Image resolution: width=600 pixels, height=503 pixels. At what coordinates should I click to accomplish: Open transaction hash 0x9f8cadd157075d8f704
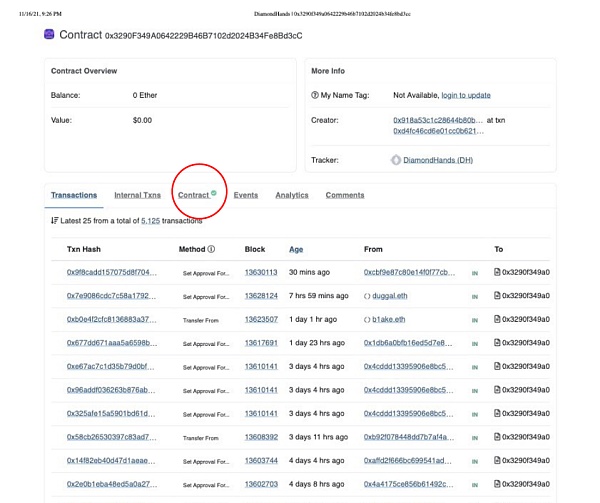tap(111, 272)
